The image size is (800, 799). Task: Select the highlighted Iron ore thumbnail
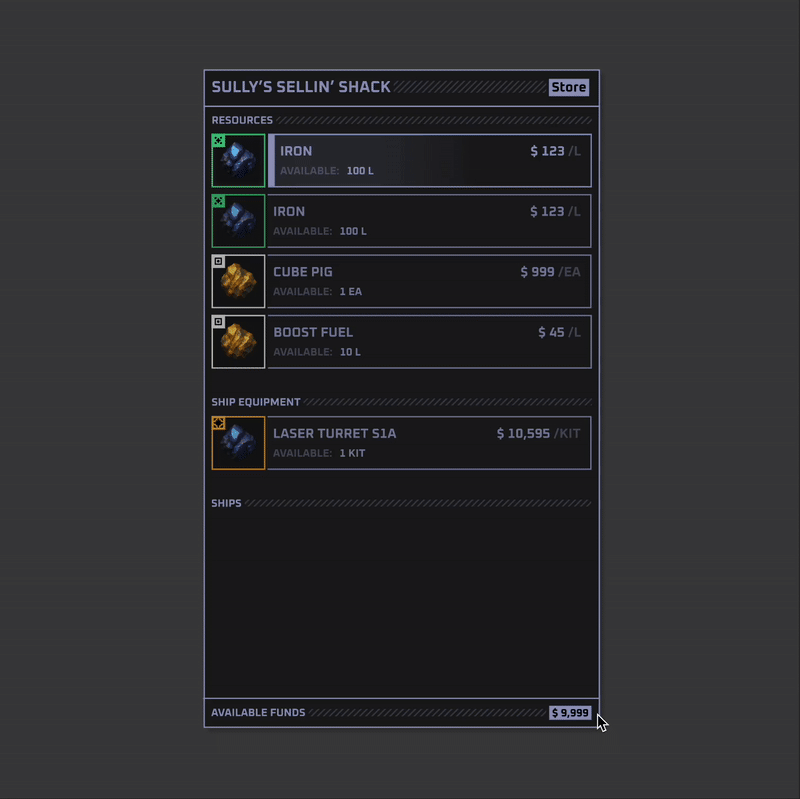[x=238, y=161]
